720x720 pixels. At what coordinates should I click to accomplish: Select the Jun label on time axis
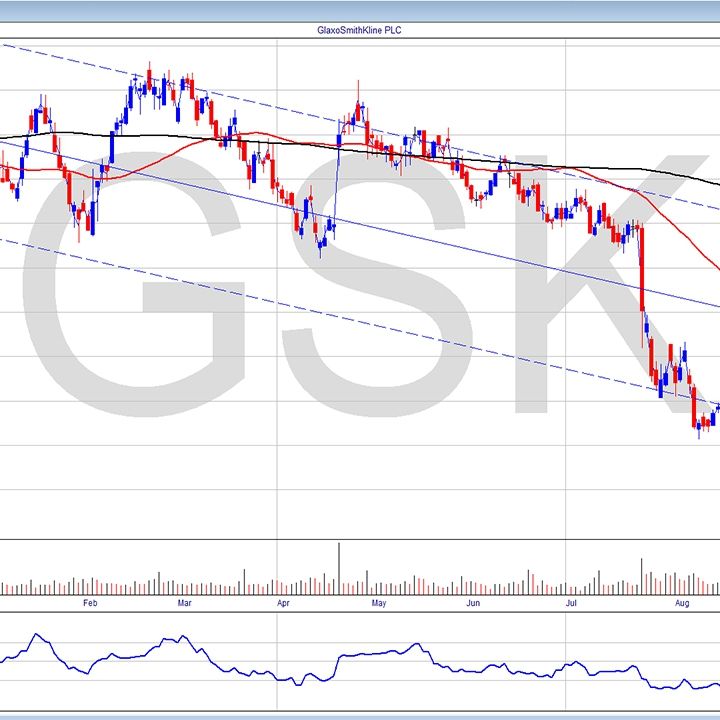tap(472, 603)
